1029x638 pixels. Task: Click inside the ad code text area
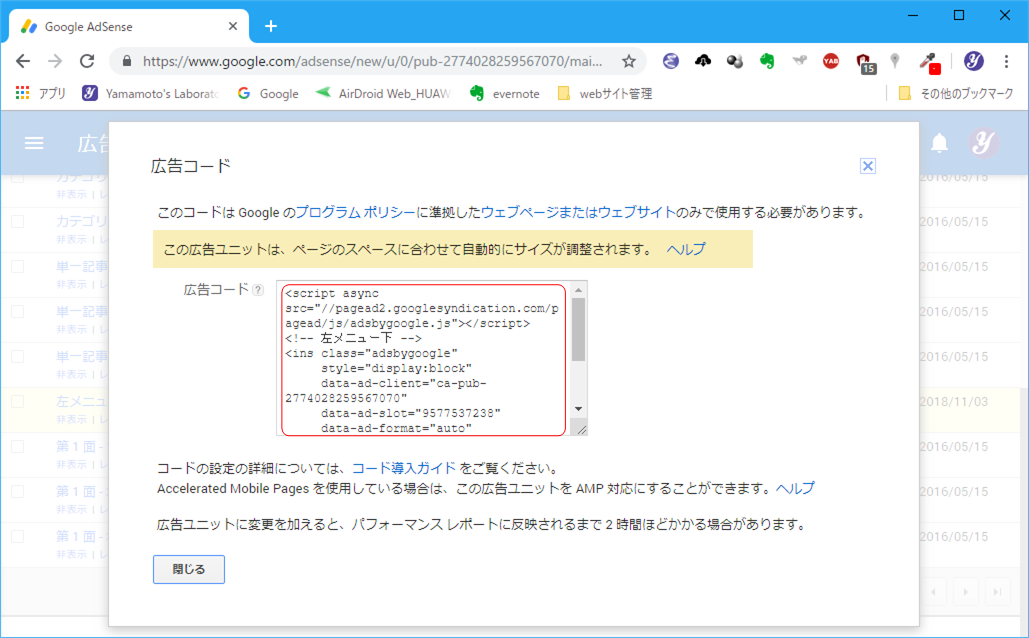coord(423,360)
